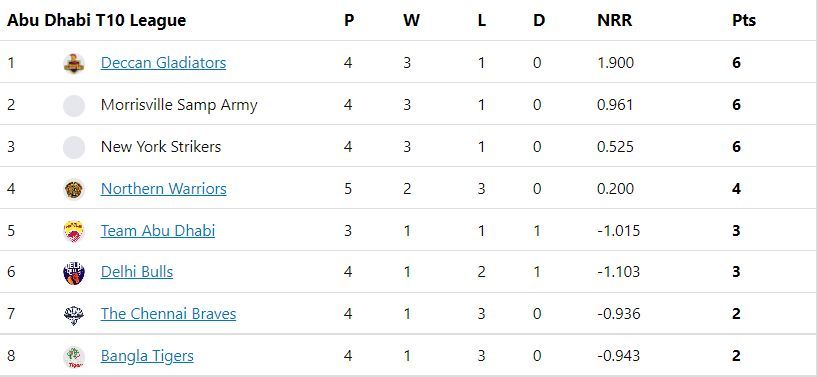Follow the Team Abu Dhabi link
The width and height of the screenshot is (817, 377).
coord(157,230)
